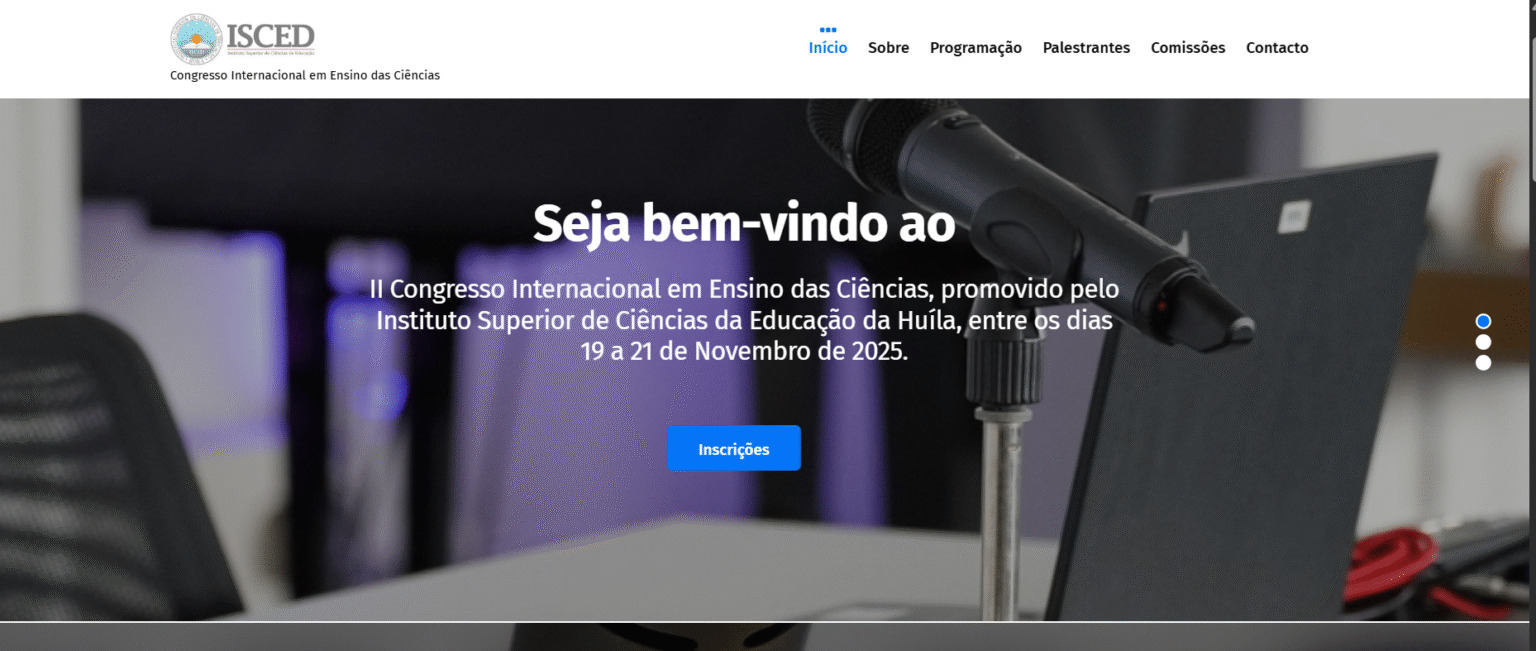Switch to the third slide indicator dot
Image resolution: width=1536 pixels, height=651 pixels.
[1483, 363]
